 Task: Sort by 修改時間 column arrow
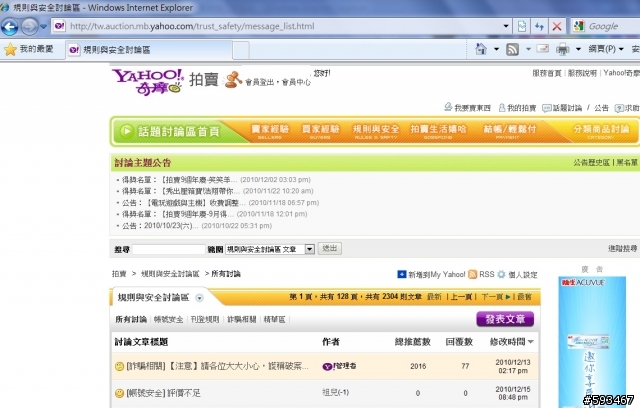coord(531,342)
